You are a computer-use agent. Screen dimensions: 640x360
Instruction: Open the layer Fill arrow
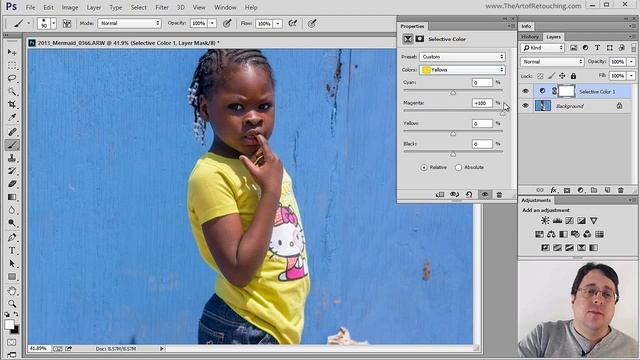click(631, 76)
